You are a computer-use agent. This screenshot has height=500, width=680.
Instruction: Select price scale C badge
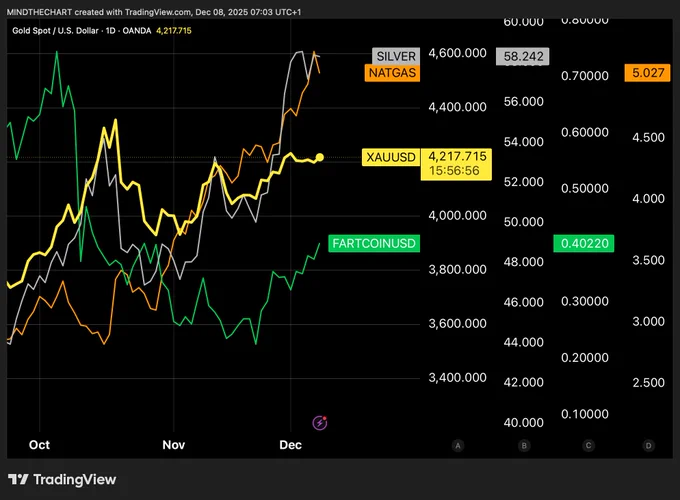[x=588, y=445]
